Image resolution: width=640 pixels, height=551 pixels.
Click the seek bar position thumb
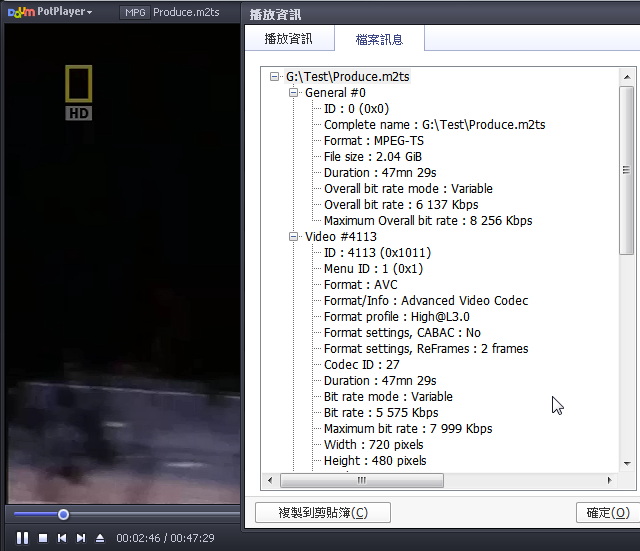pos(63,514)
